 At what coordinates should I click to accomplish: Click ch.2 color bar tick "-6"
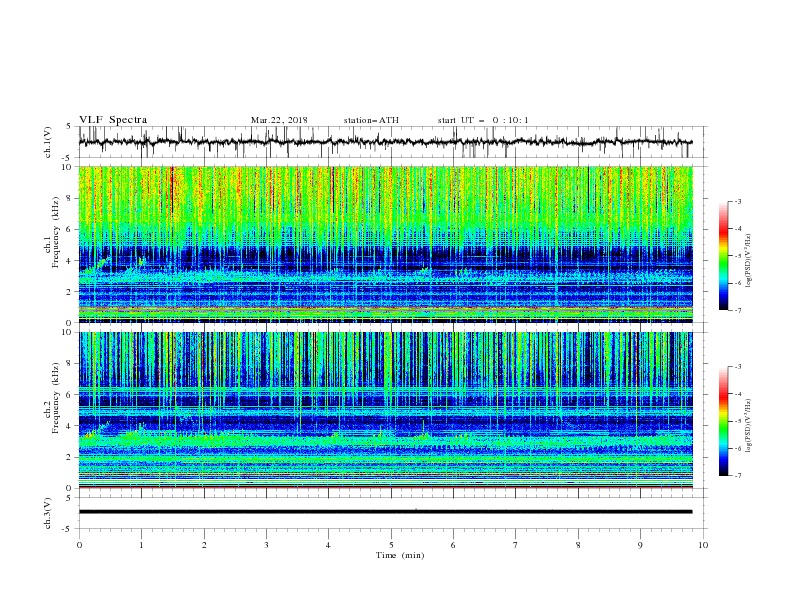tap(737, 448)
